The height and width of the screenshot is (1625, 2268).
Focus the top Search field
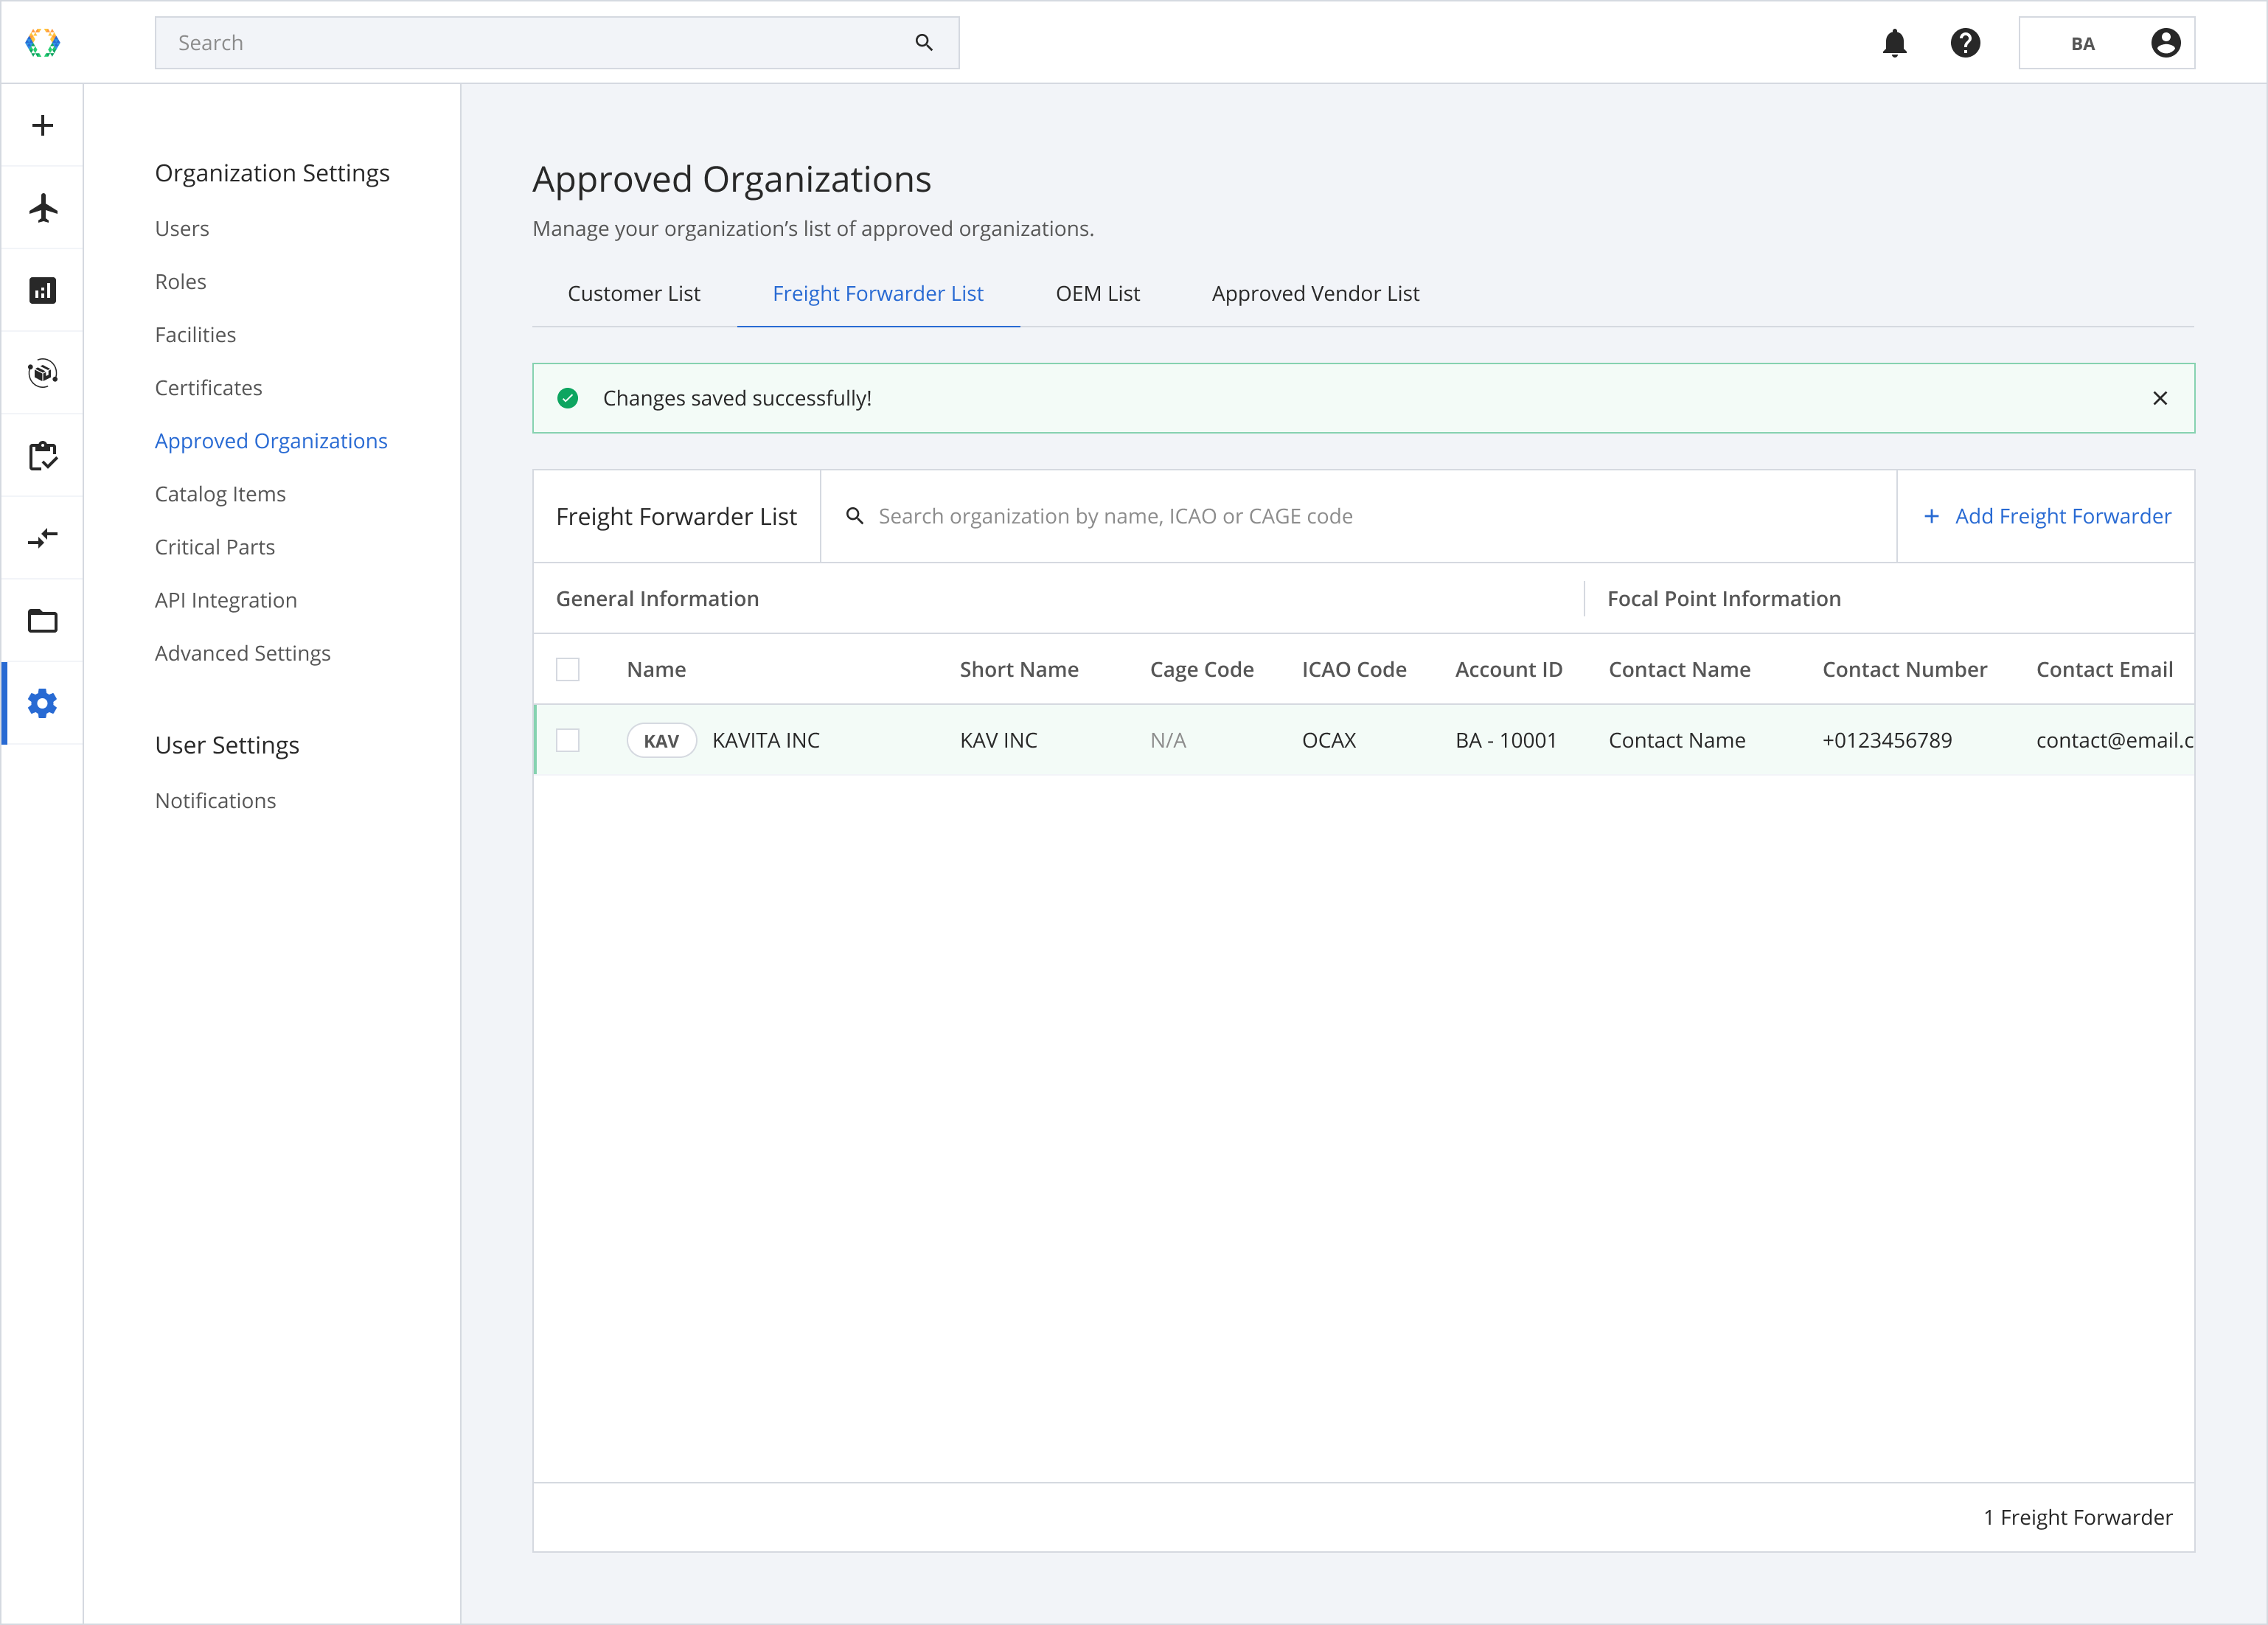tap(557, 43)
